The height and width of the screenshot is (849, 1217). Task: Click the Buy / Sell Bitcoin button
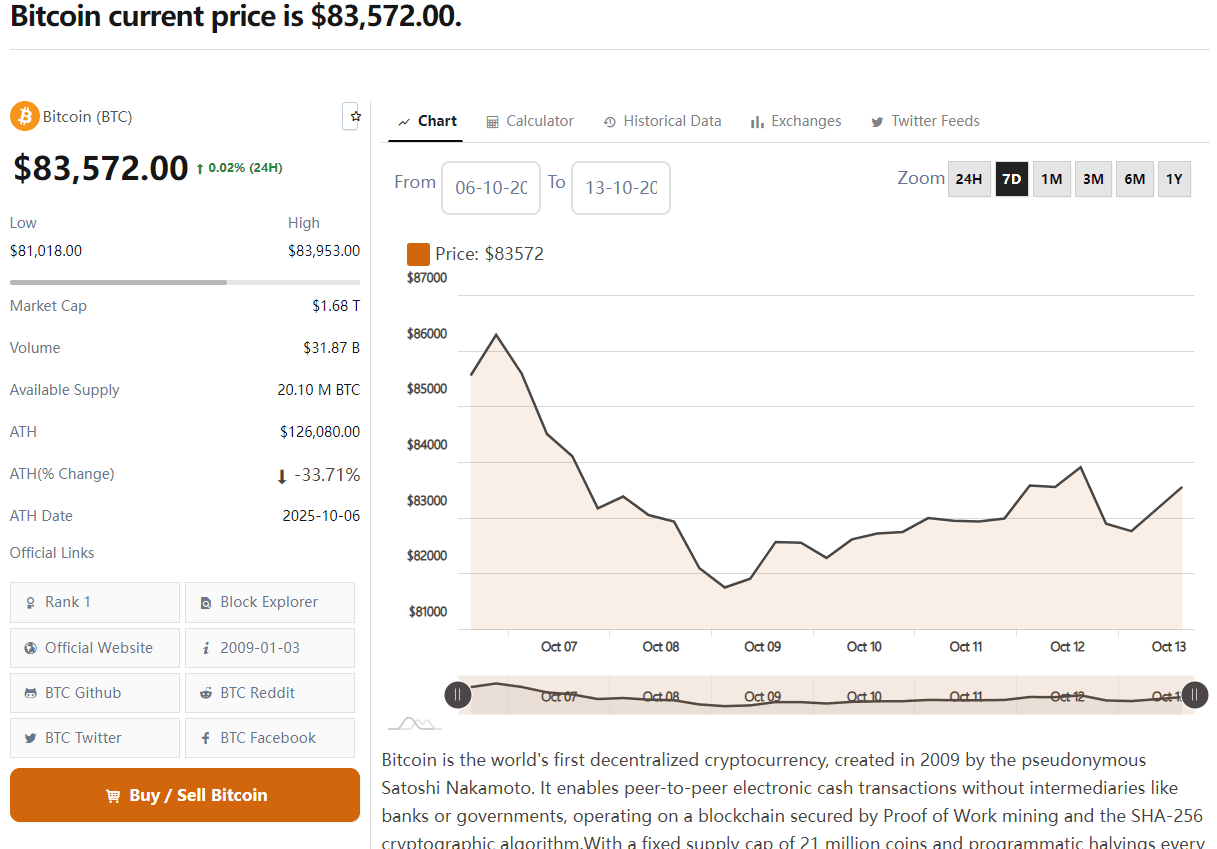(x=185, y=795)
